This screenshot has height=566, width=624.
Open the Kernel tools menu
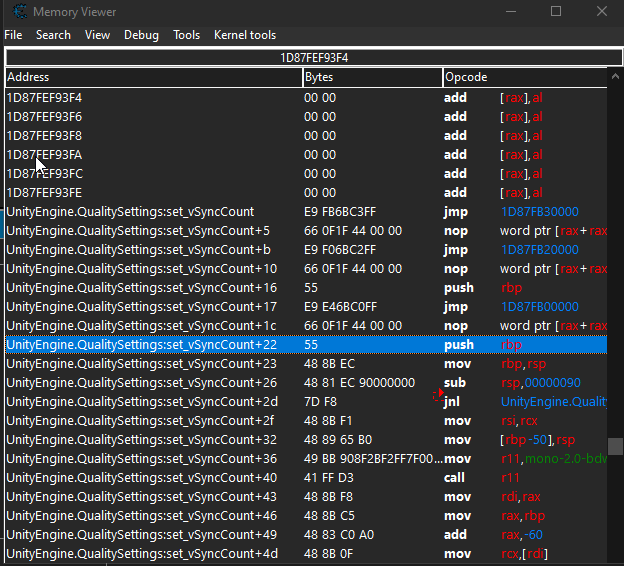[x=245, y=35]
